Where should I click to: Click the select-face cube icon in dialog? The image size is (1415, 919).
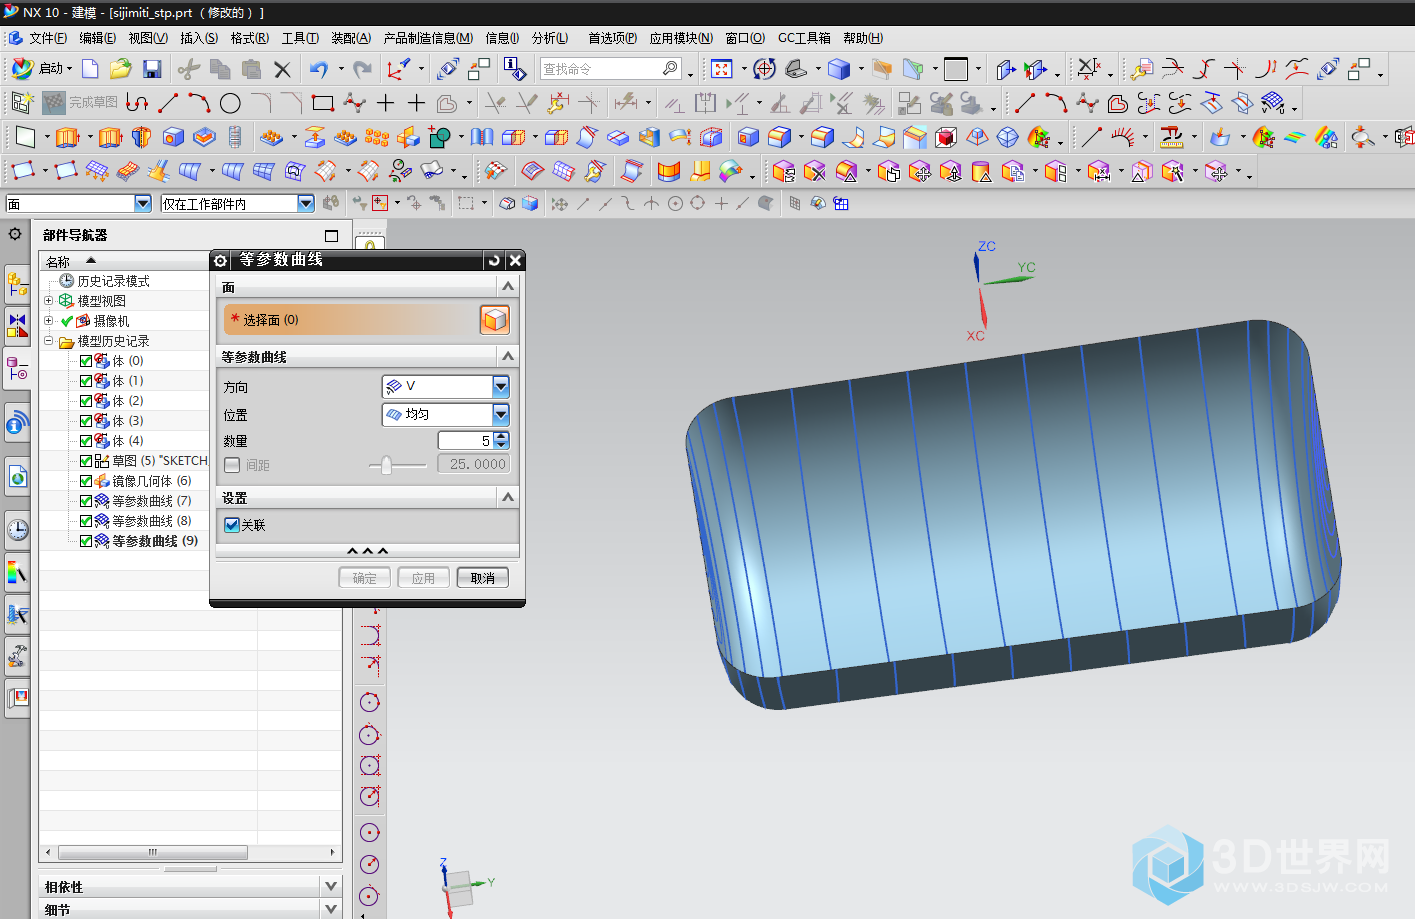point(495,320)
